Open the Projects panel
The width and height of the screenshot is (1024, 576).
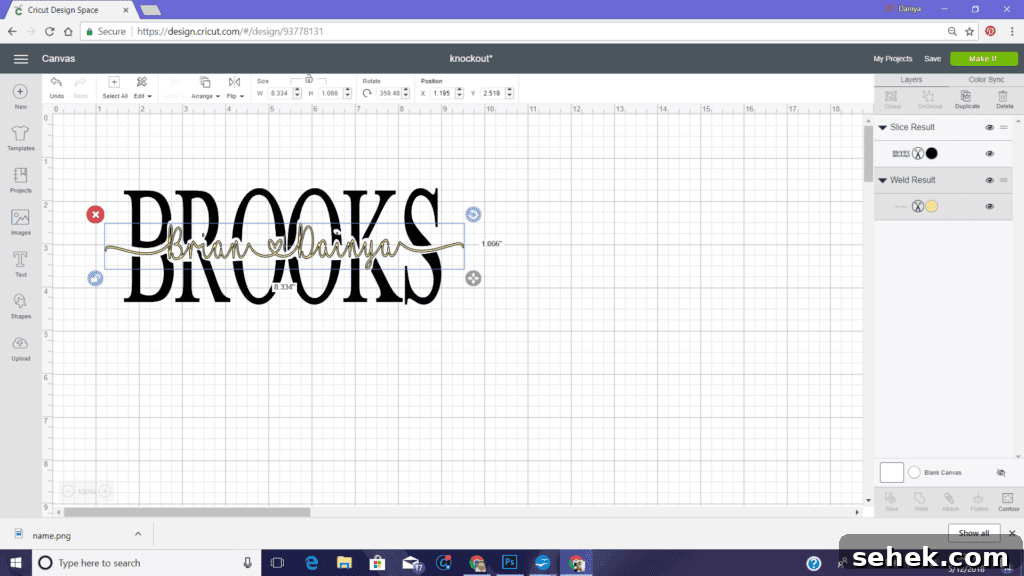pos(20,180)
